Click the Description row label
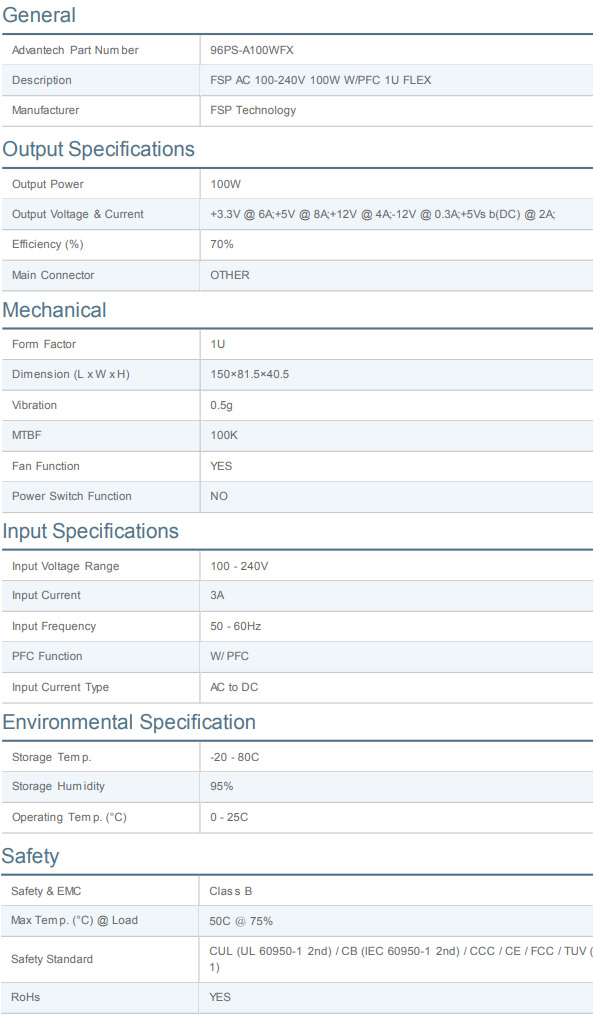 click(x=42, y=80)
